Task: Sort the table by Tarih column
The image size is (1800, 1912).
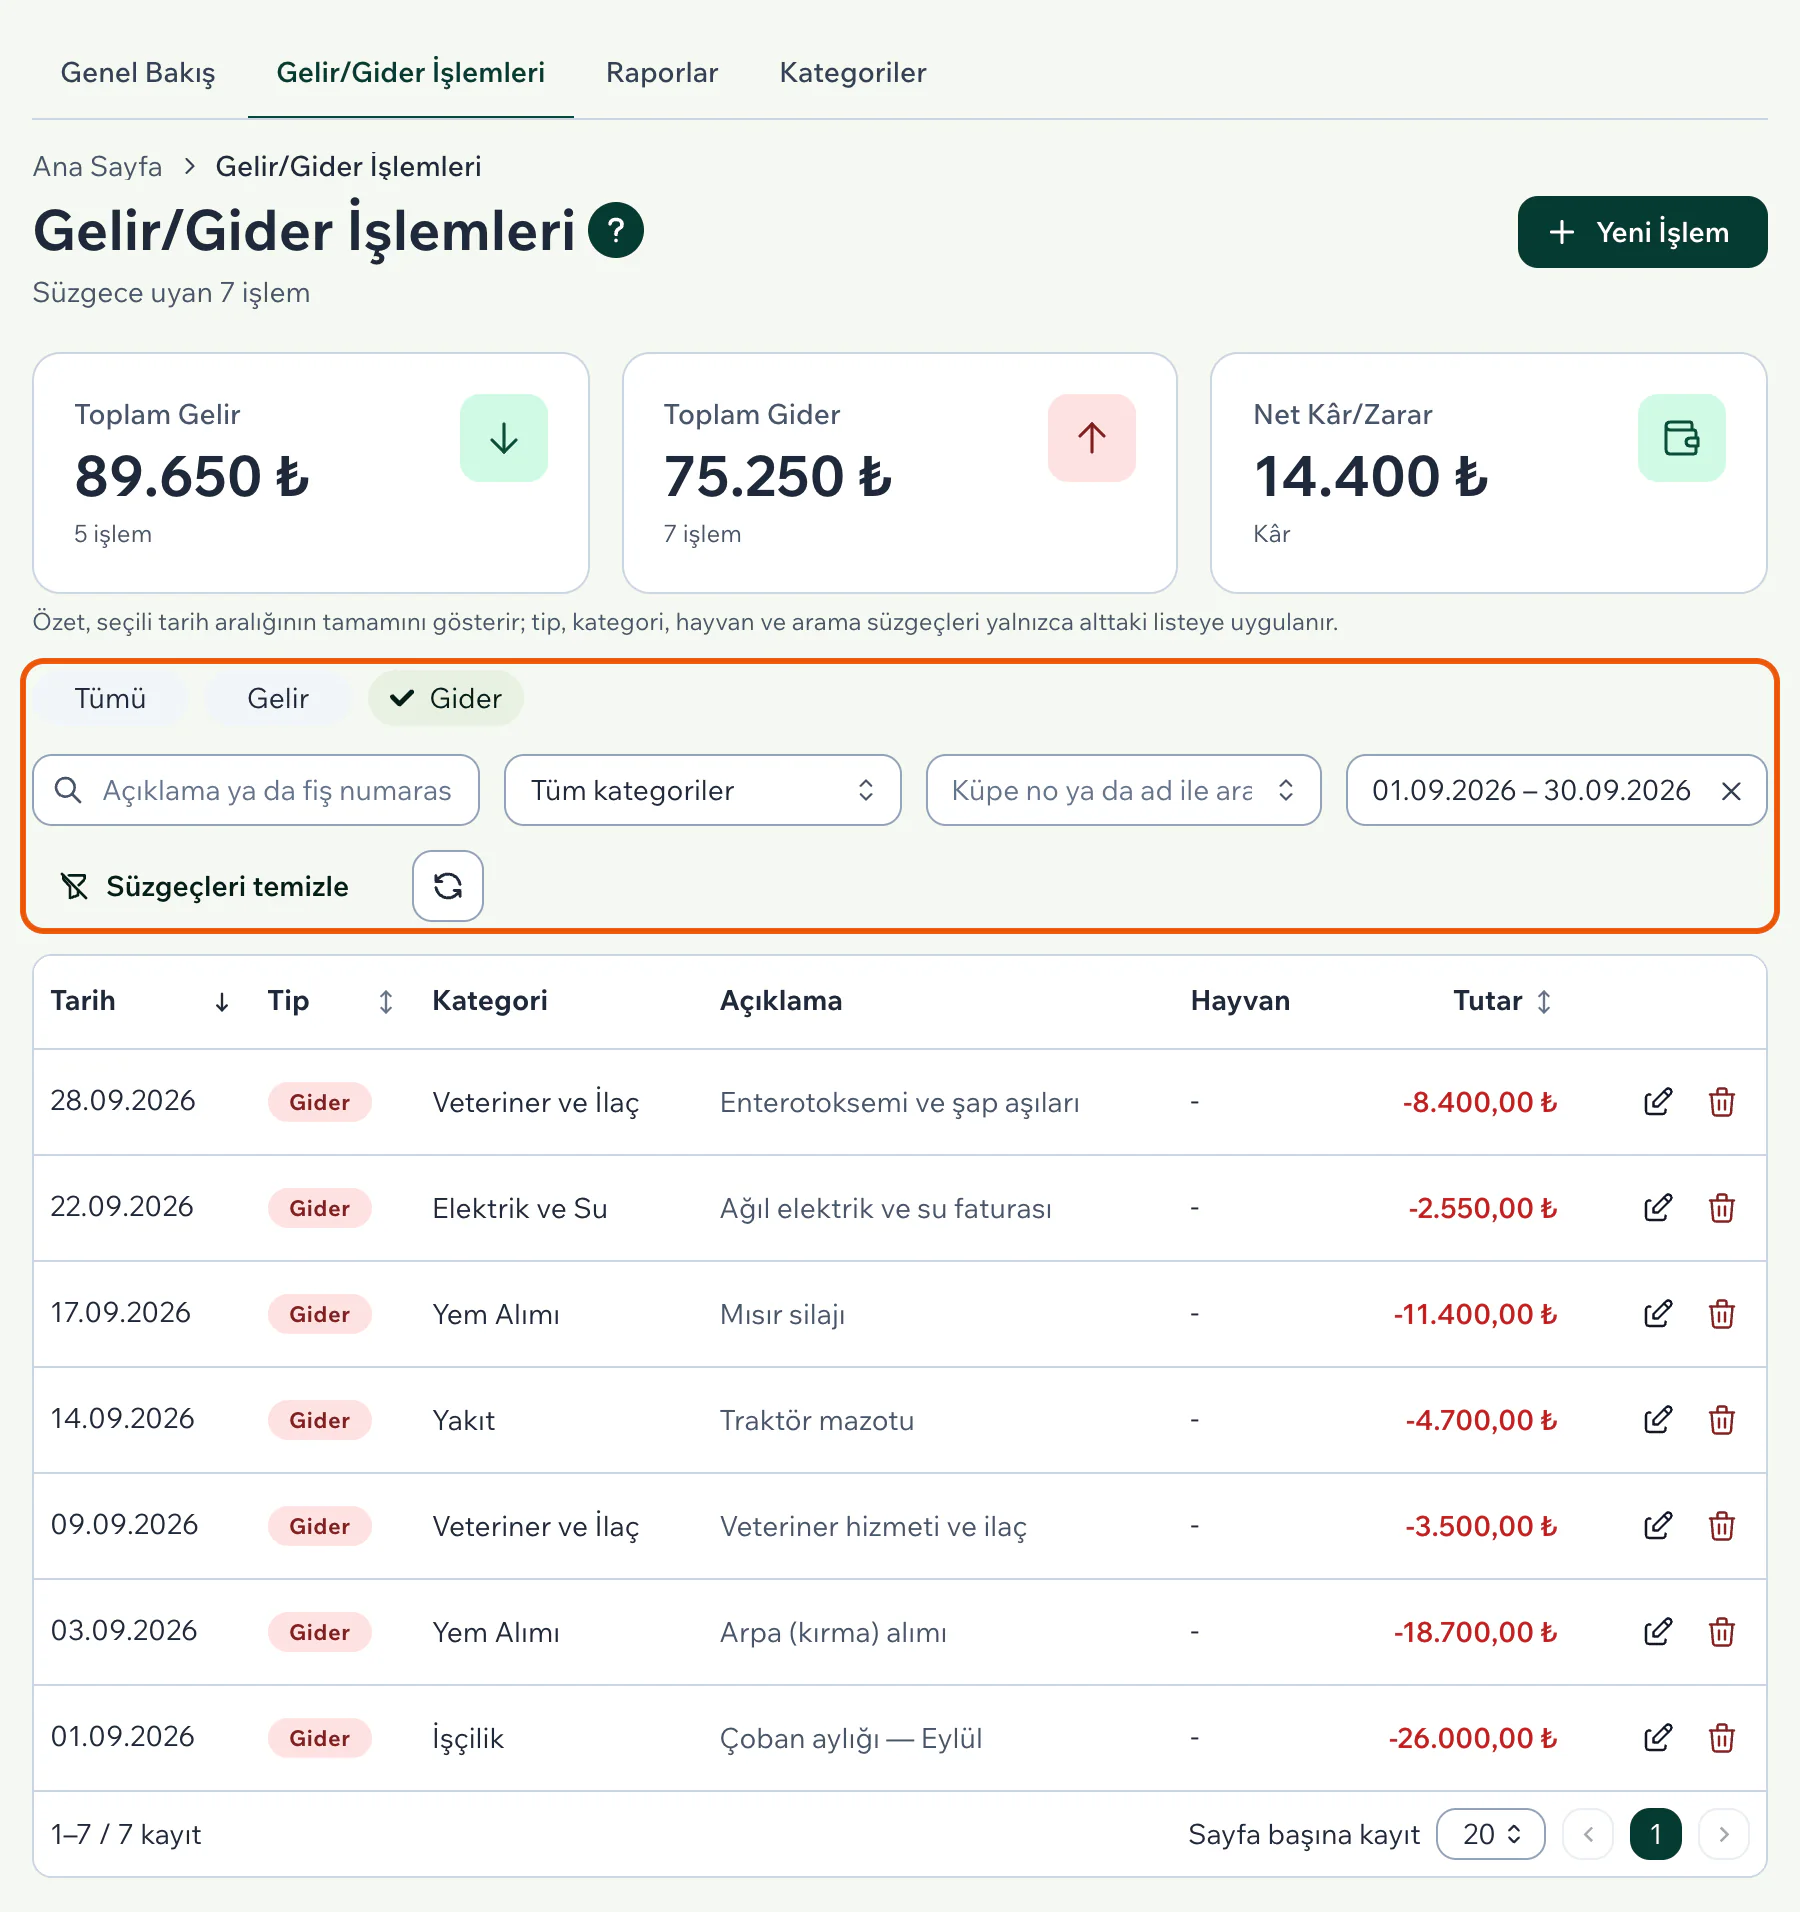Action: 140,1001
